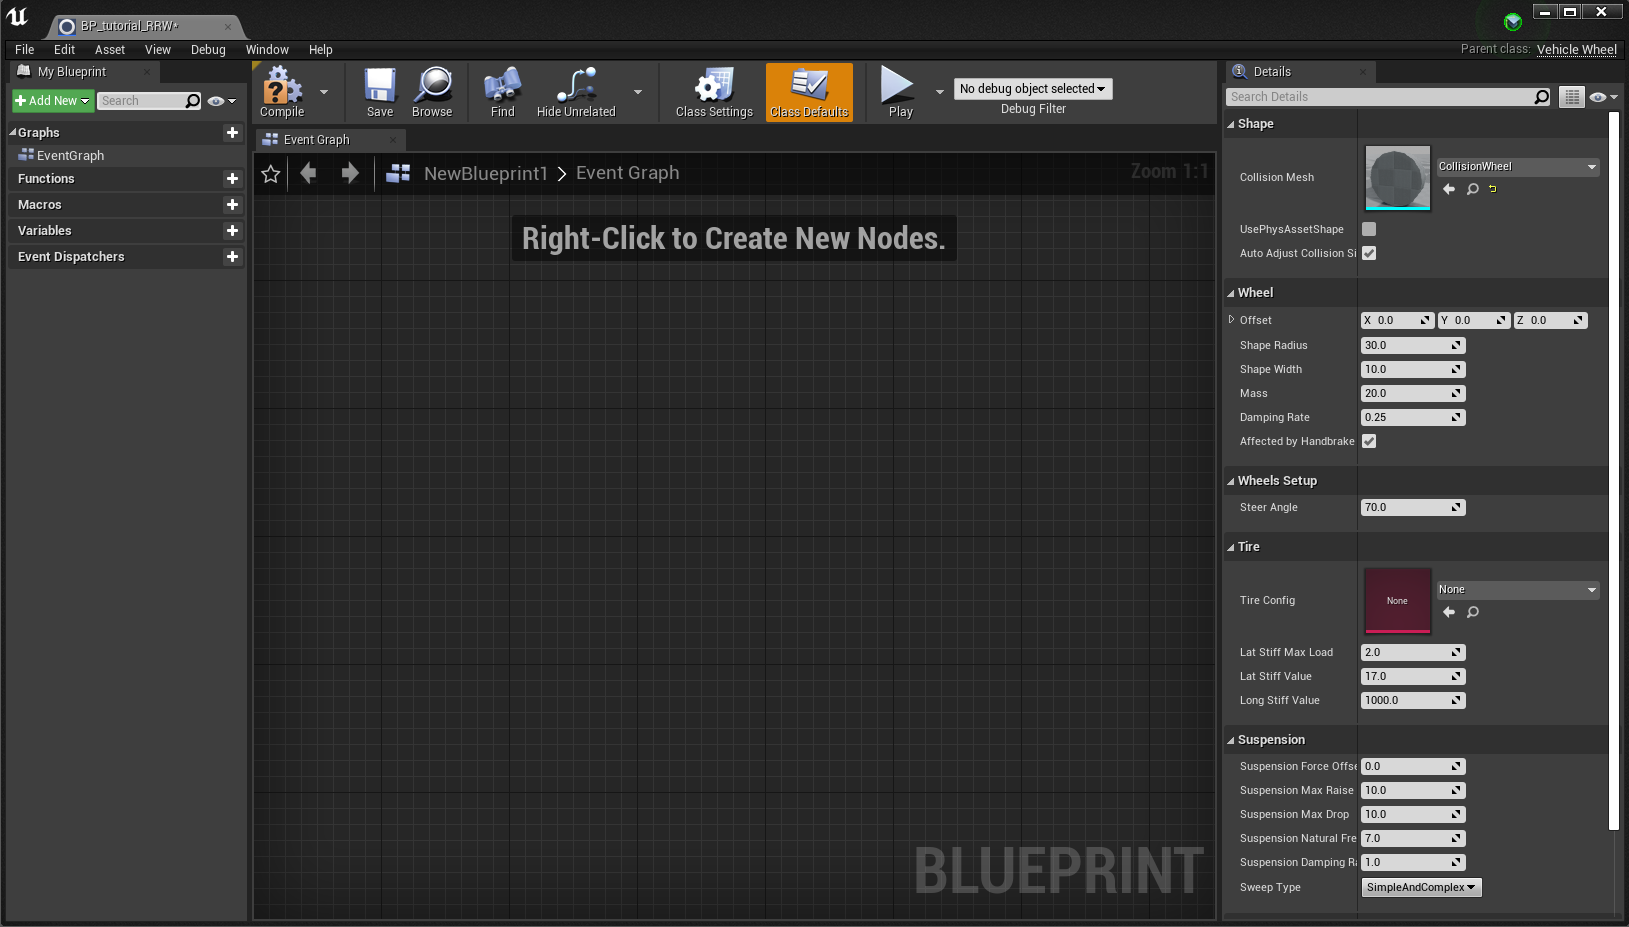Use magnifier to find CollisionWheel asset
Screen dimensions: 1629x927
click(x=1472, y=189)
